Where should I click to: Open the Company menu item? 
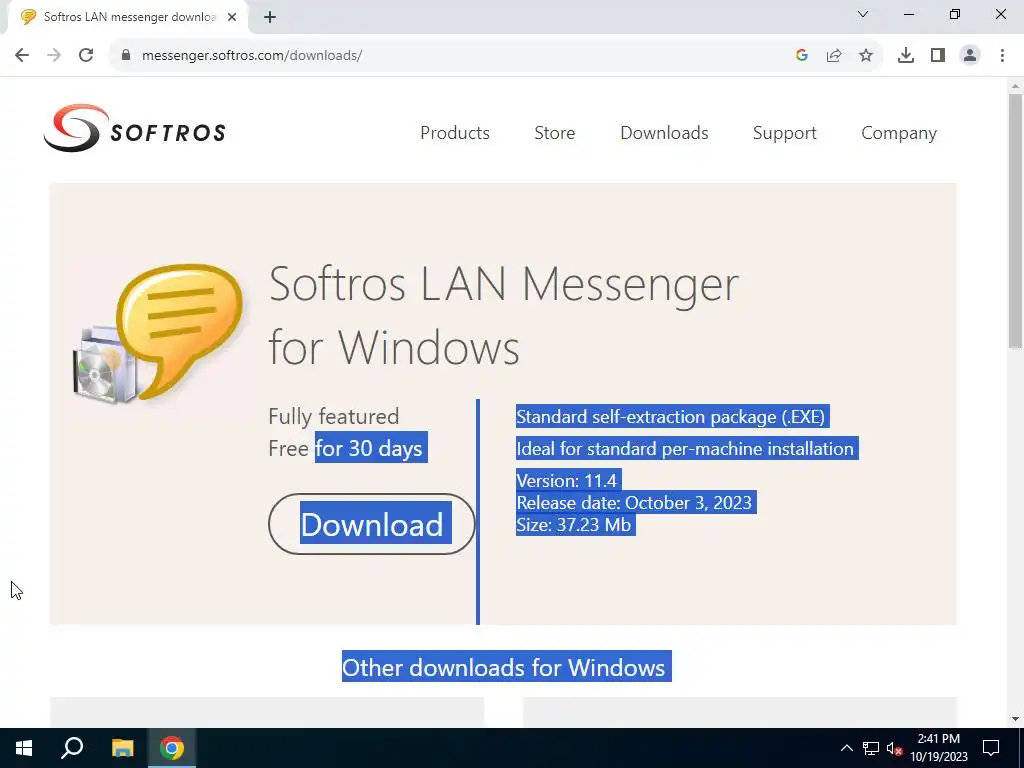coord(899,133)
